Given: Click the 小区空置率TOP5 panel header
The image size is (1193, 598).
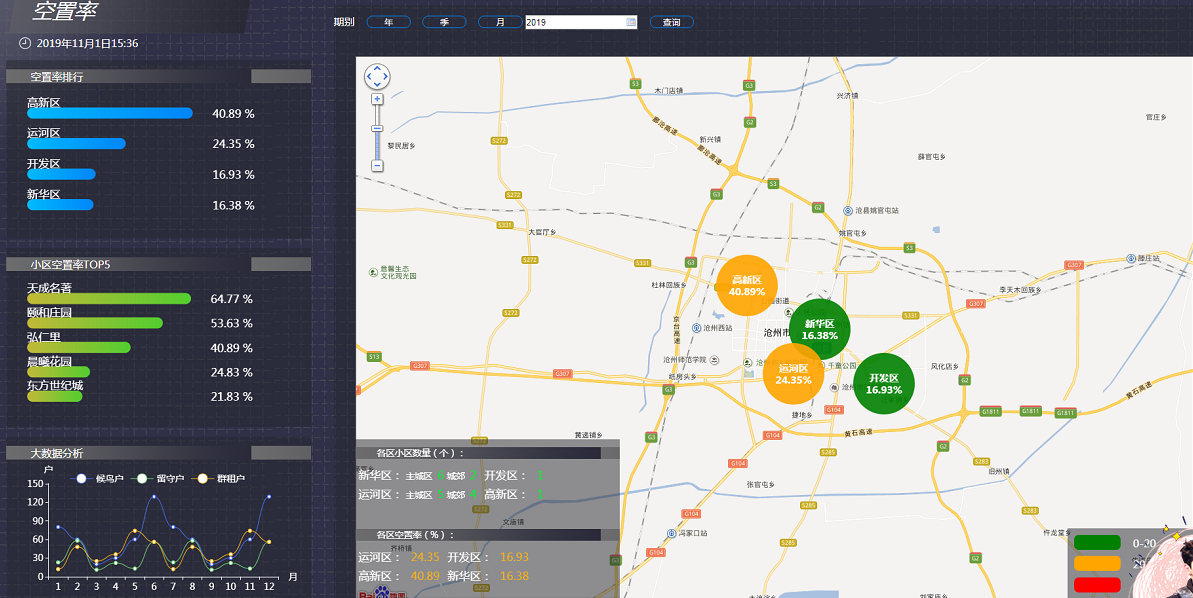Looking at the screenshot, I should 158,264.
